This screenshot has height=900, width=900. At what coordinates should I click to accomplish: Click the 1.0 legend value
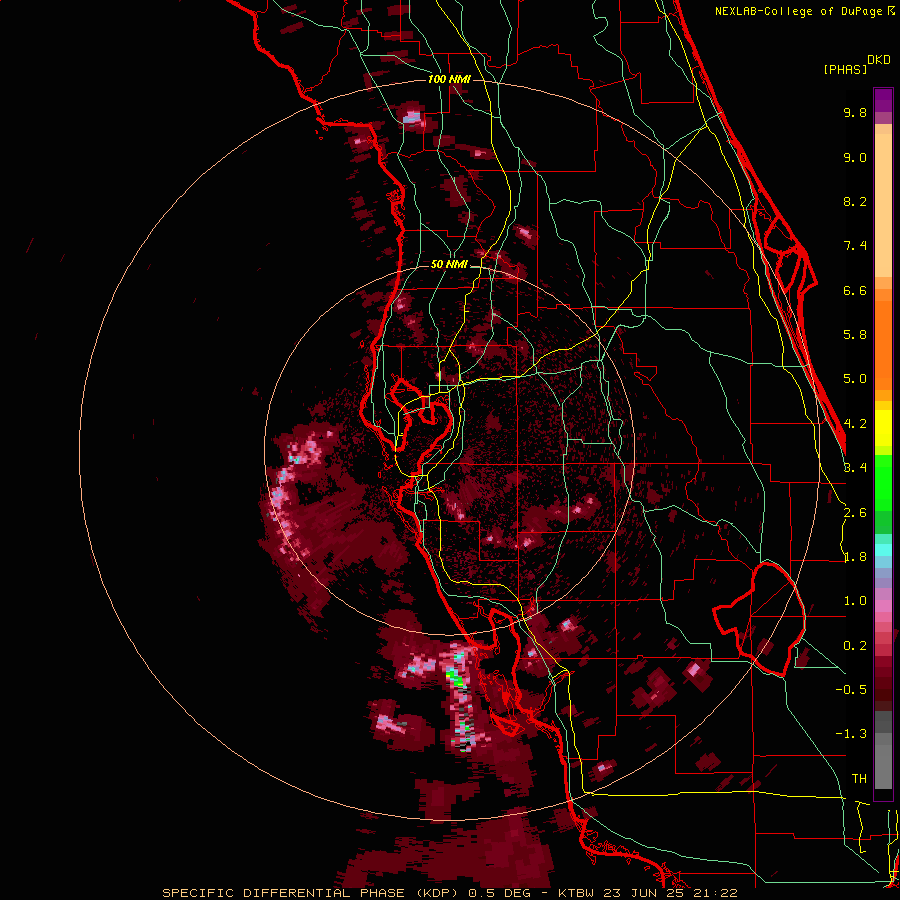(x=855, y=601)
